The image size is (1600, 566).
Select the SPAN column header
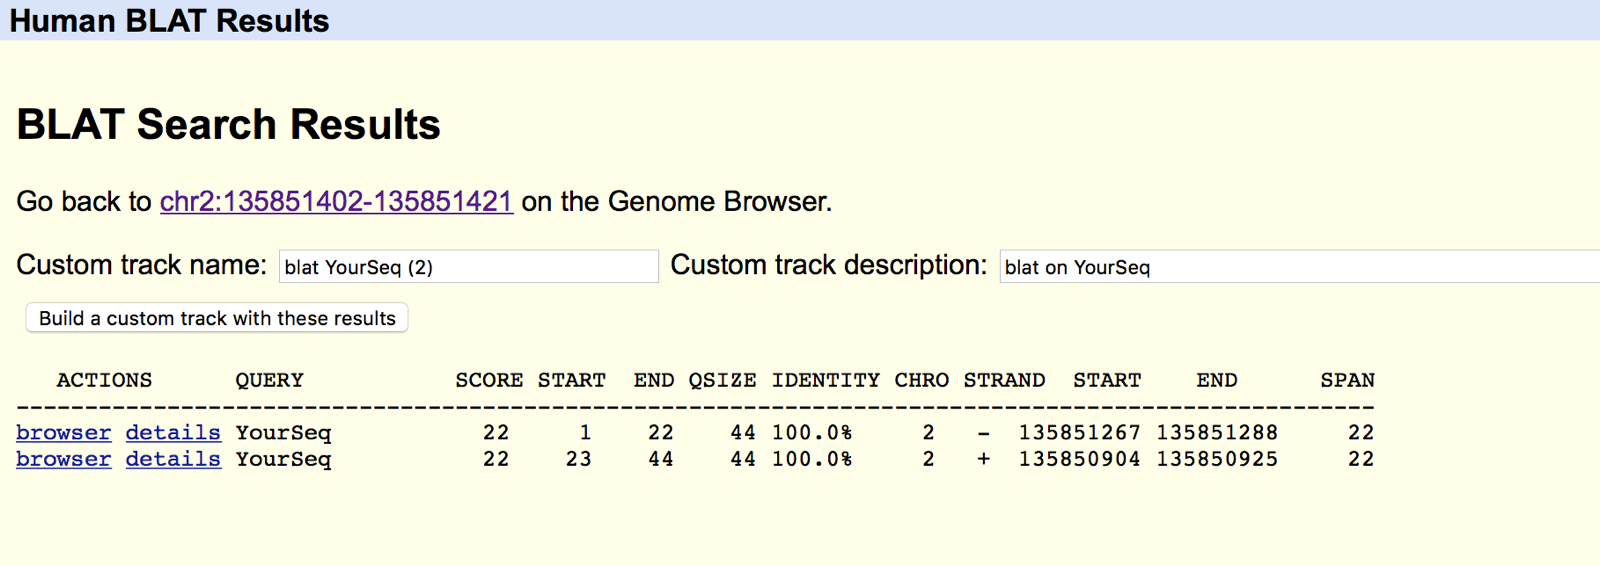point(1347,380)
